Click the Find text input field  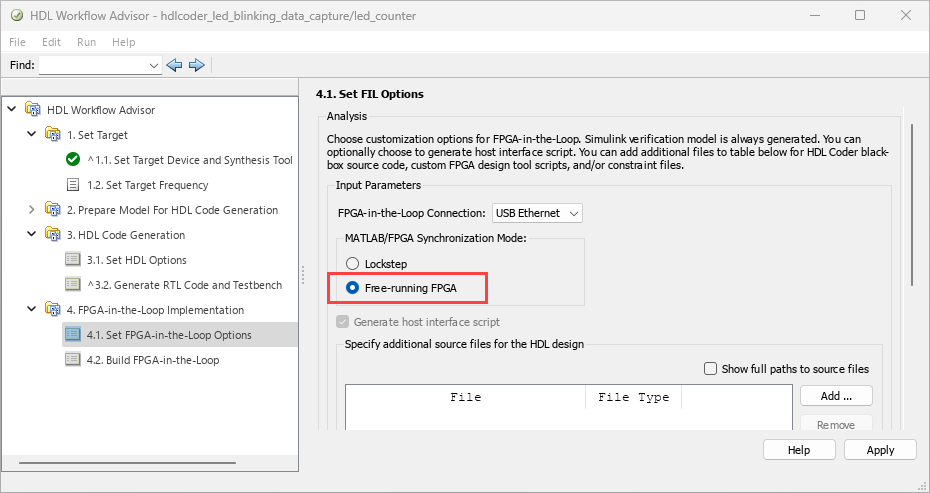point(94,65)
